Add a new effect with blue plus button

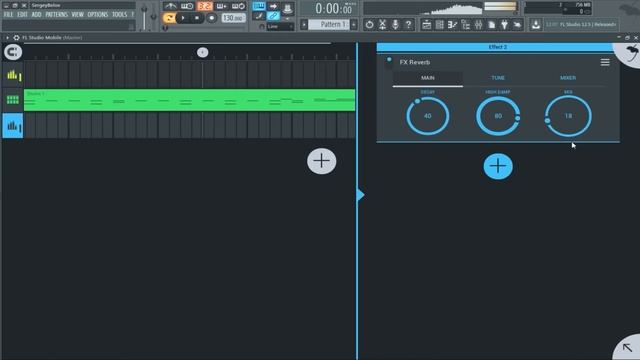[x=498, y=166]
